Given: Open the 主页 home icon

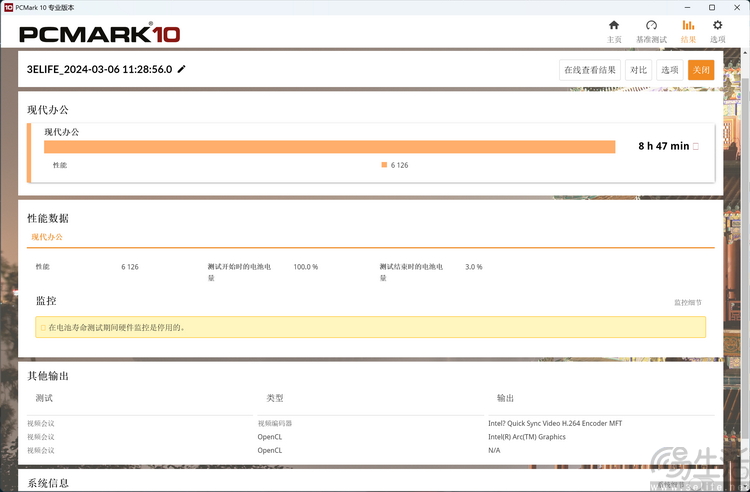Looking at the screenshot, I should pyautogui.click(x=614, y=26).
